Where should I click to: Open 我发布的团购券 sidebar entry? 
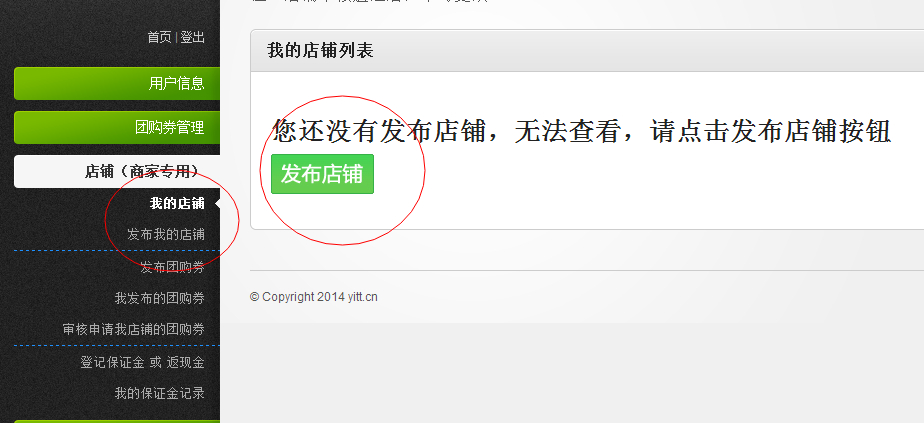point(160,298)
